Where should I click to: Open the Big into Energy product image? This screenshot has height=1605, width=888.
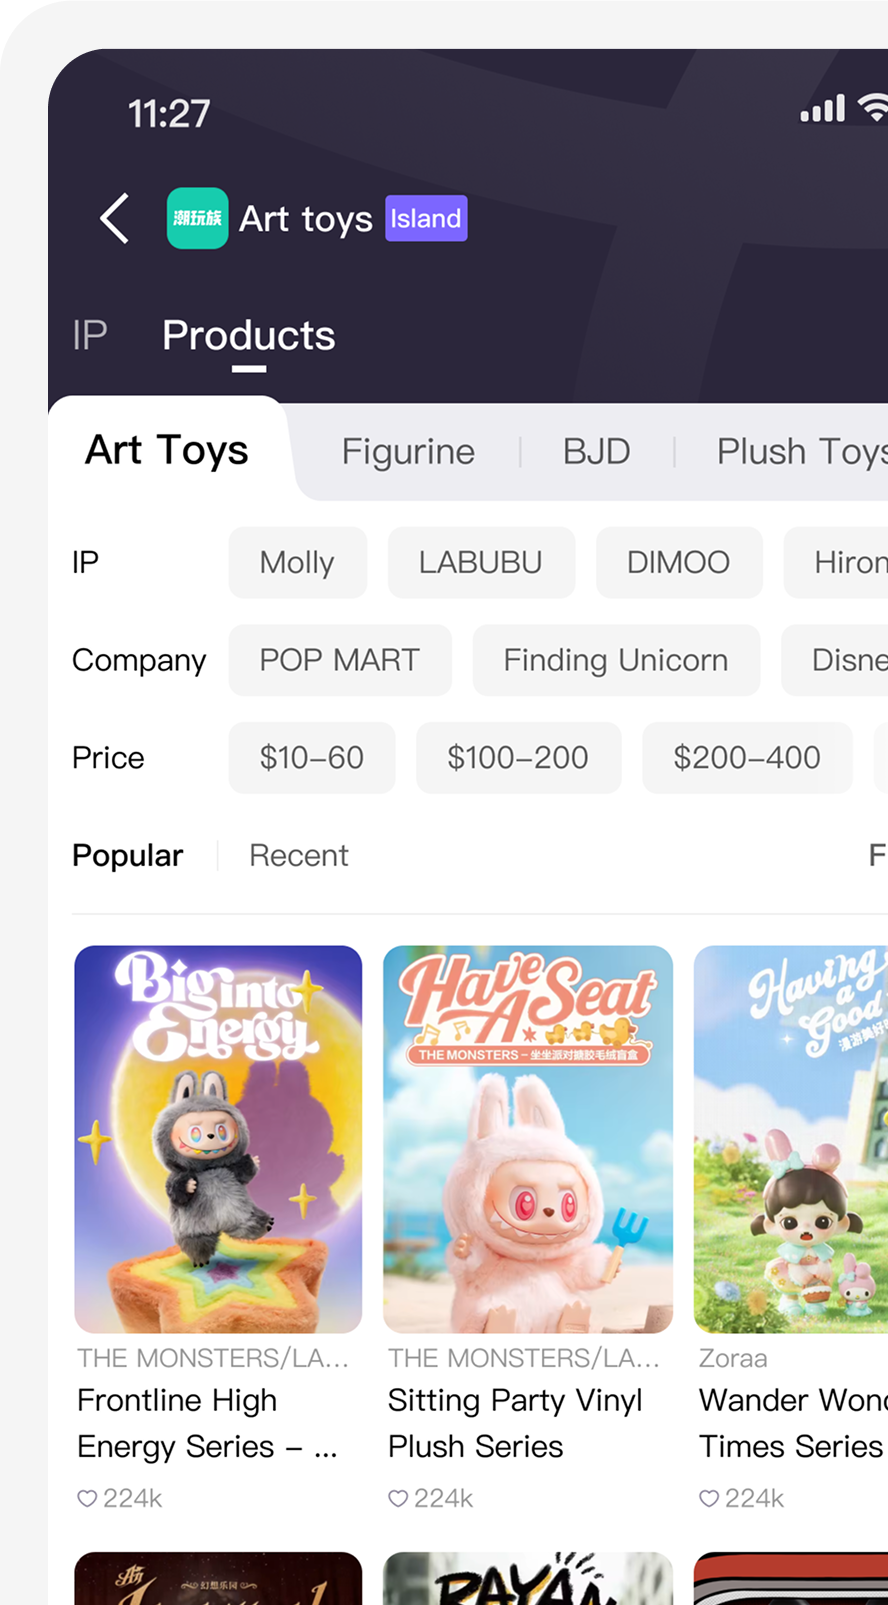(x=218, y=1139)
